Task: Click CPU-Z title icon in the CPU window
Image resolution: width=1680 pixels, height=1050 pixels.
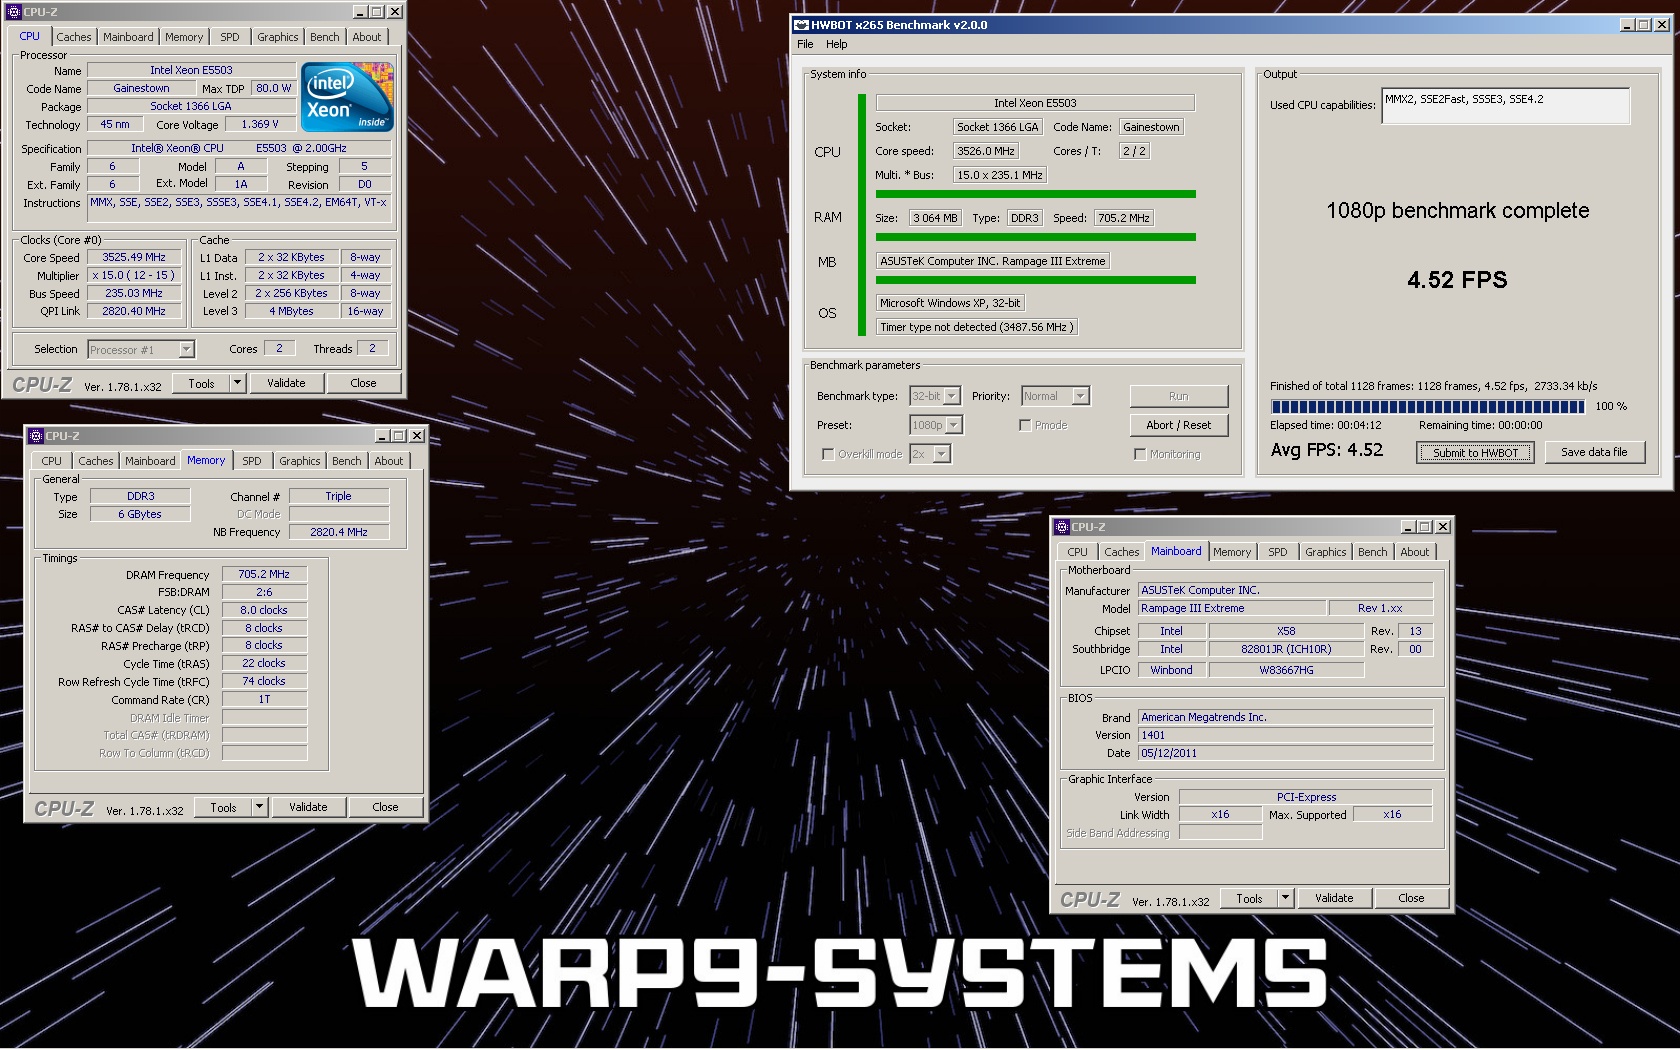Action: (14, 12)
